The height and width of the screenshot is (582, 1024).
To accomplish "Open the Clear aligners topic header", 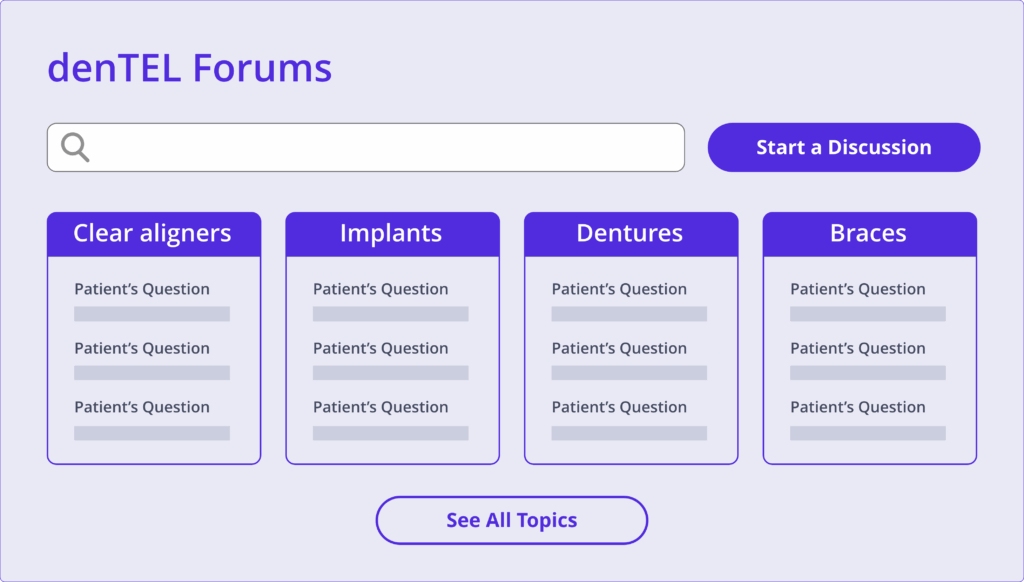I will [x=154, y=234].
